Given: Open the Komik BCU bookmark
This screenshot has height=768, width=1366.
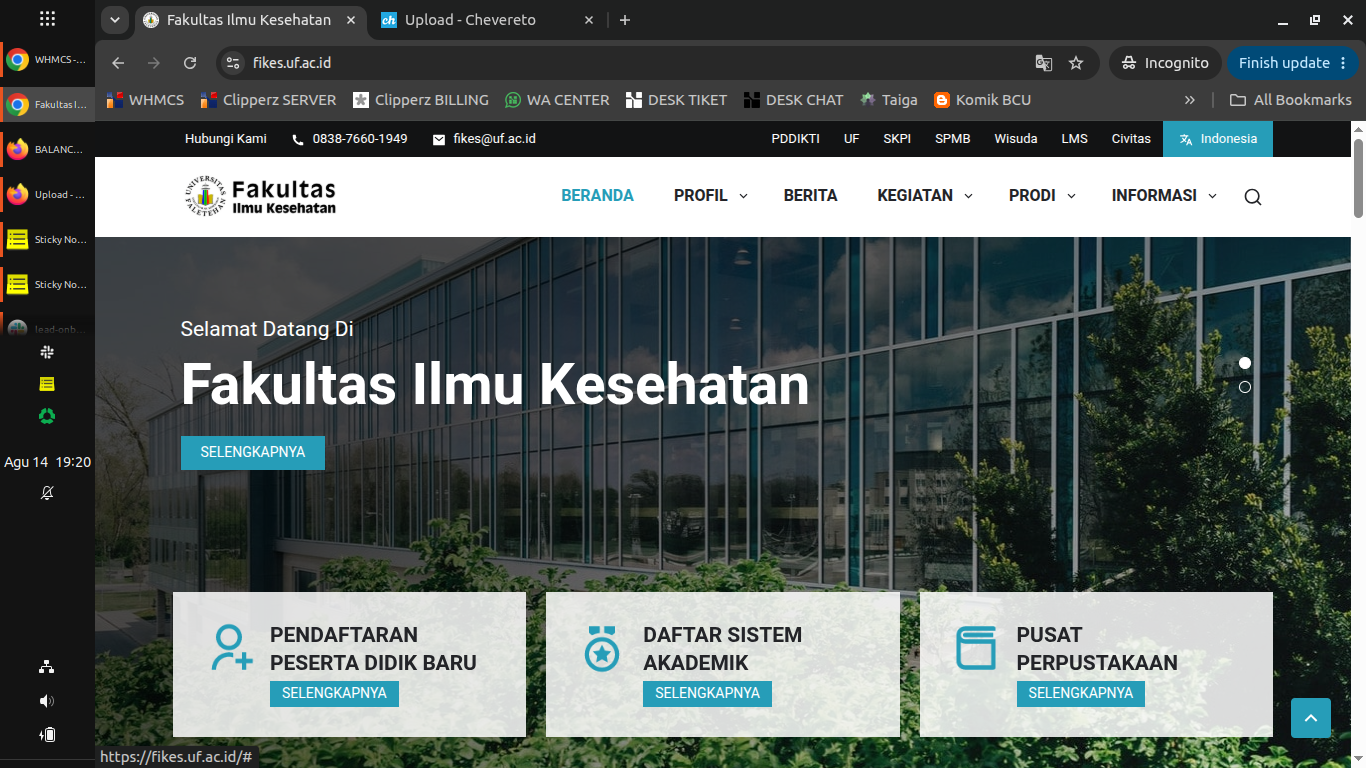Looking at the screenshot, I should coord(982,100).
